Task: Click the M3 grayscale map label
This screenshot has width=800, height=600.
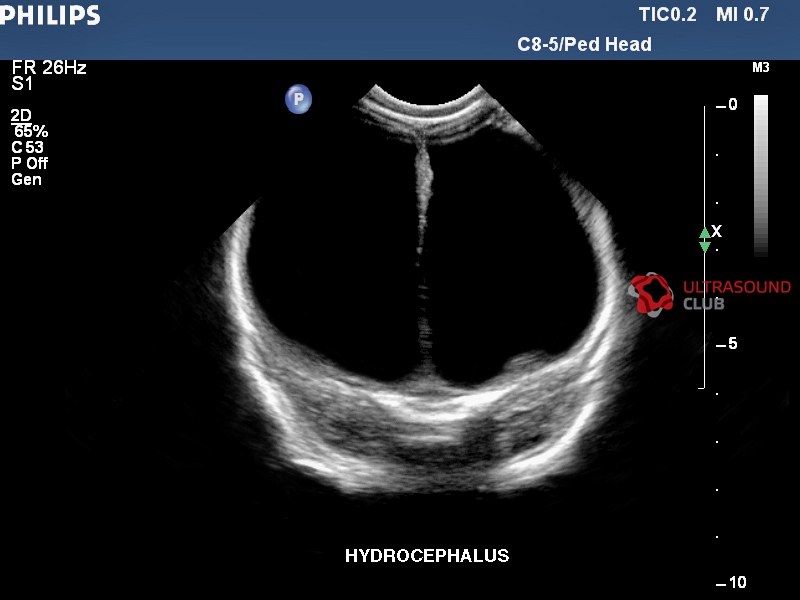Action: 761,67
